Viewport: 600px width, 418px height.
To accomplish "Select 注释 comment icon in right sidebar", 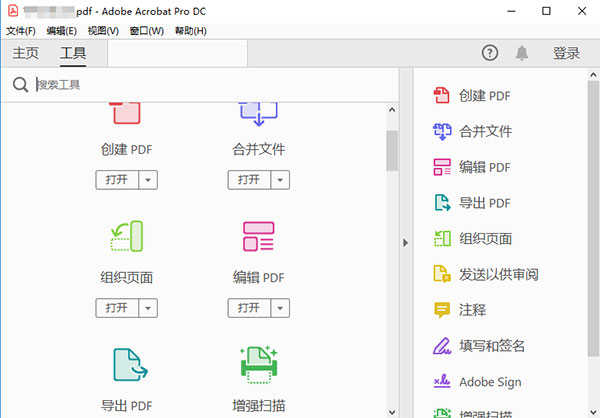I will 442,310.
